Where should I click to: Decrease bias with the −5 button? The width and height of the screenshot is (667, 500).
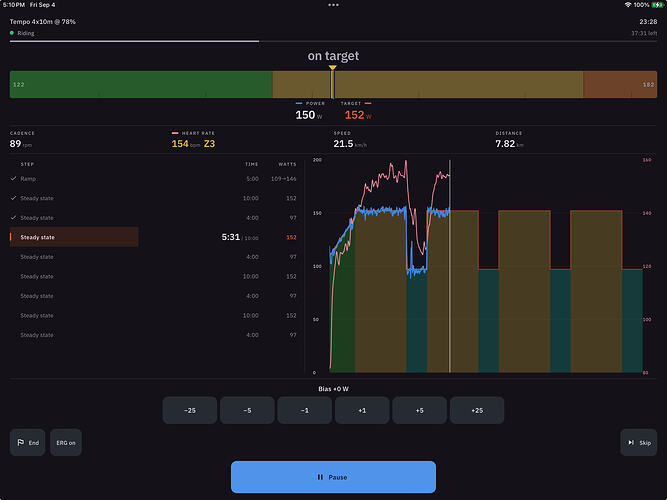coord(247,410)
